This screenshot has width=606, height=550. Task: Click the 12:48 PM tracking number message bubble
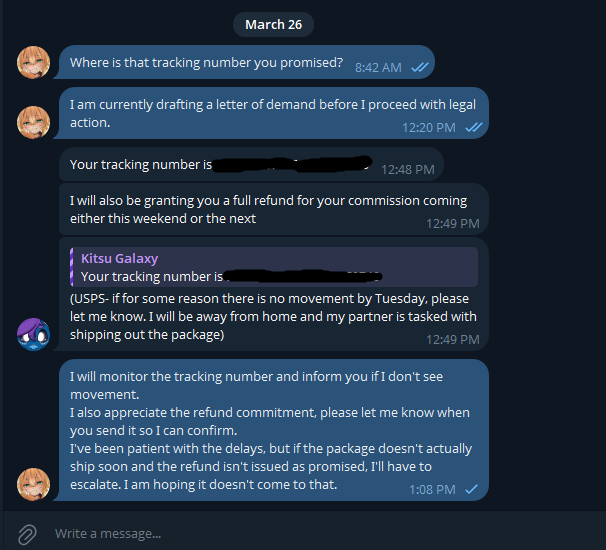pos(140,165)
